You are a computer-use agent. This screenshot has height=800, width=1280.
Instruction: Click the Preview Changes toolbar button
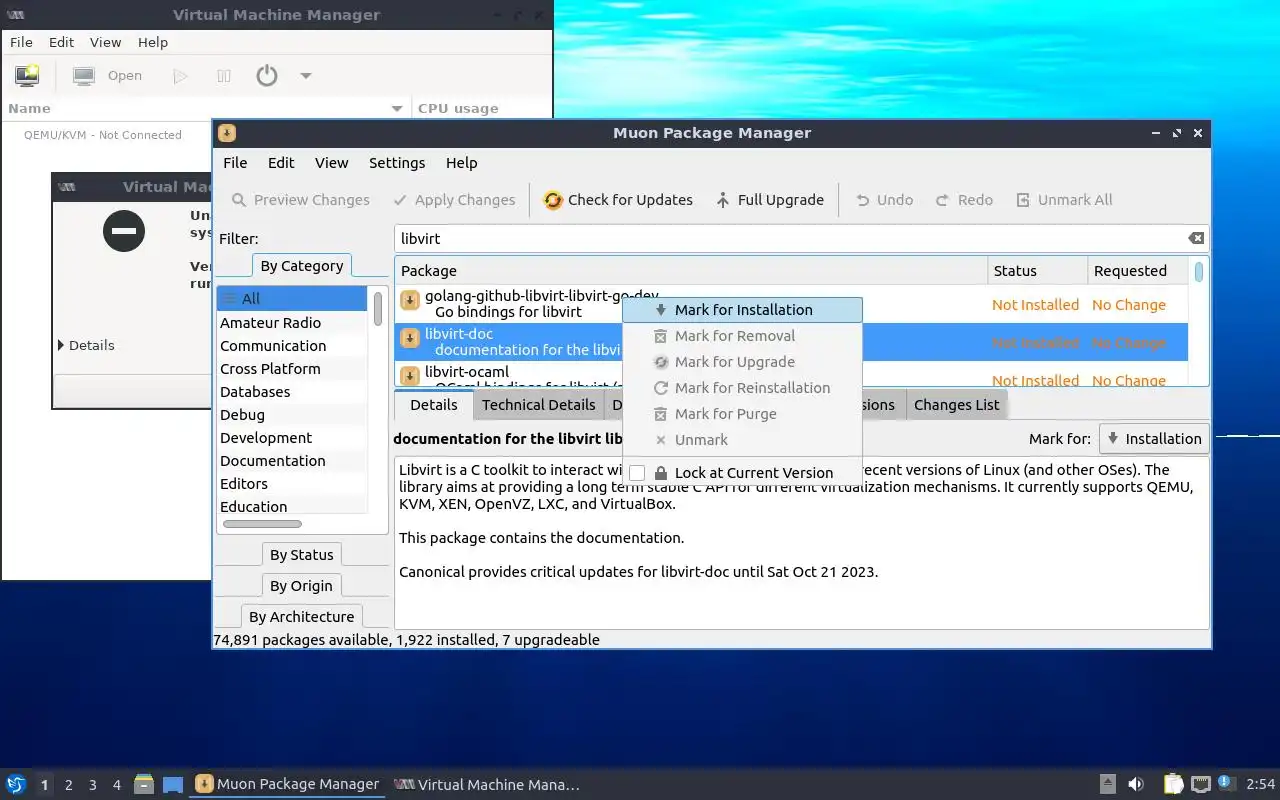click(301, 200)
